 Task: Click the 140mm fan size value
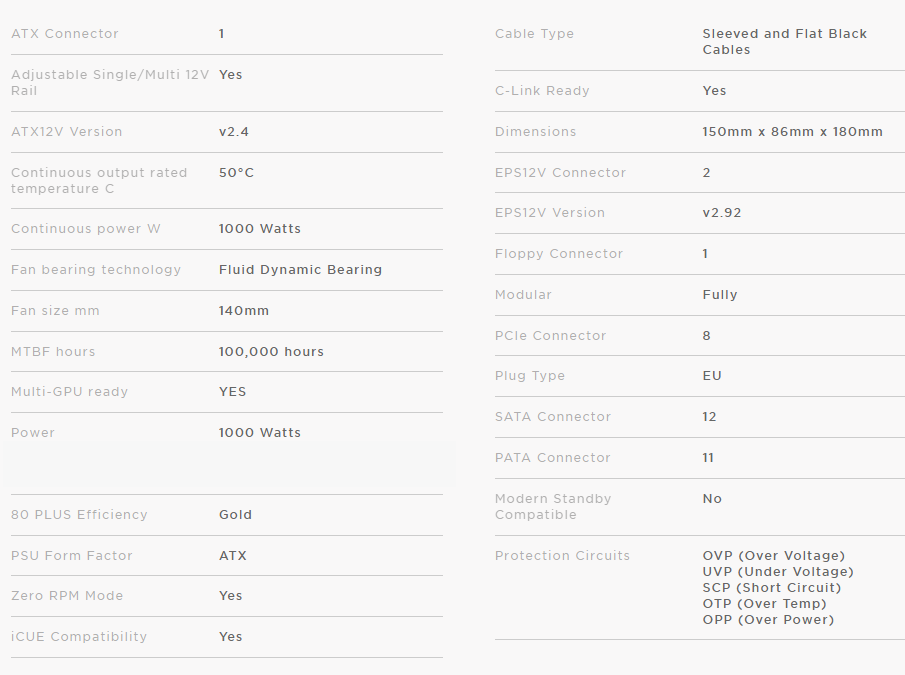(x=244, y=311)
